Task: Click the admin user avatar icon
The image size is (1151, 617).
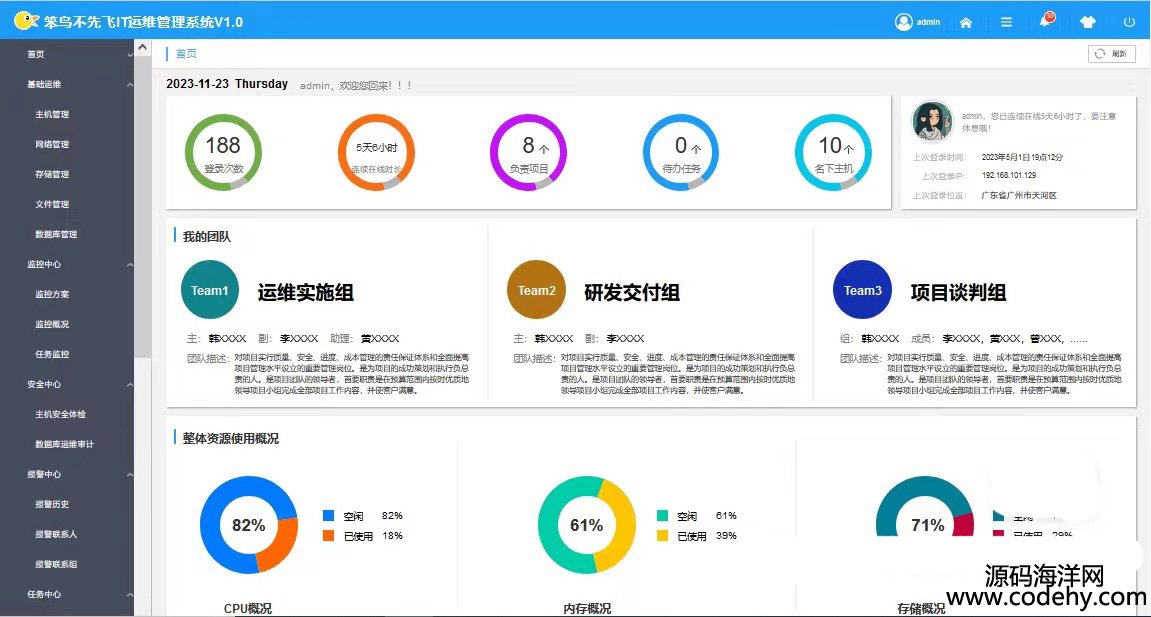Action: coord(904,22)
